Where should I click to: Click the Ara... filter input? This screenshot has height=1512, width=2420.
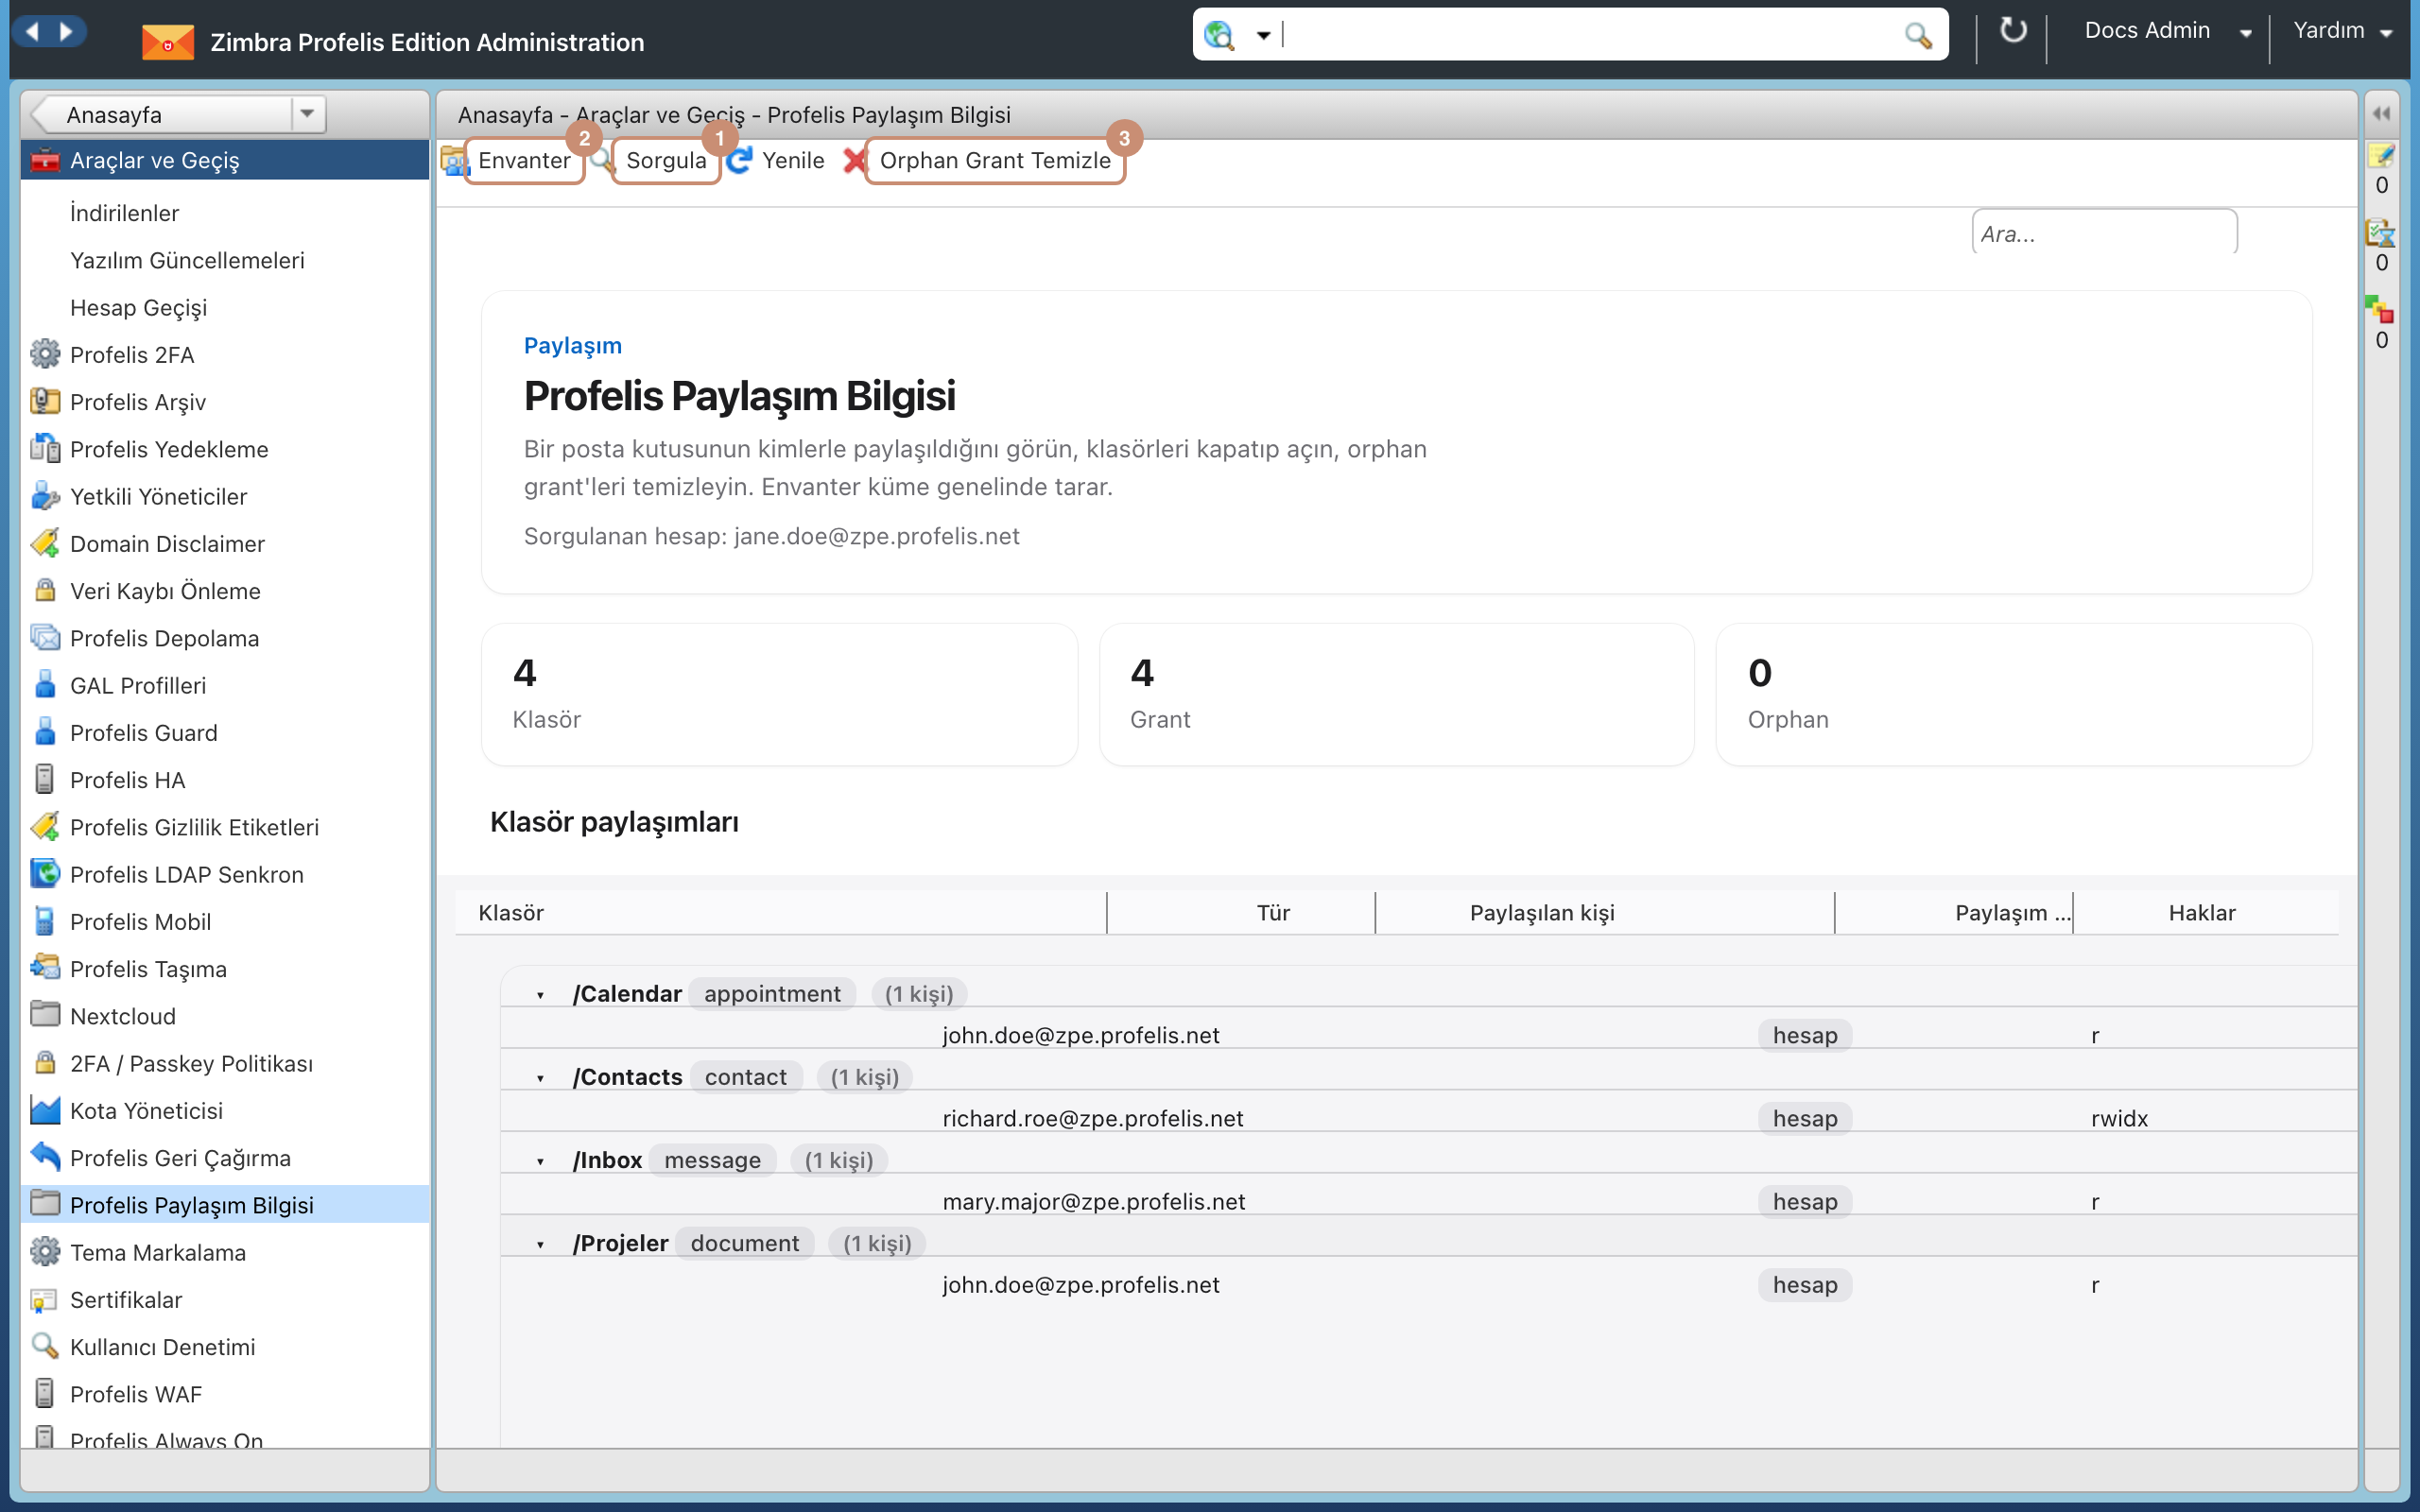pos(2104,233)
